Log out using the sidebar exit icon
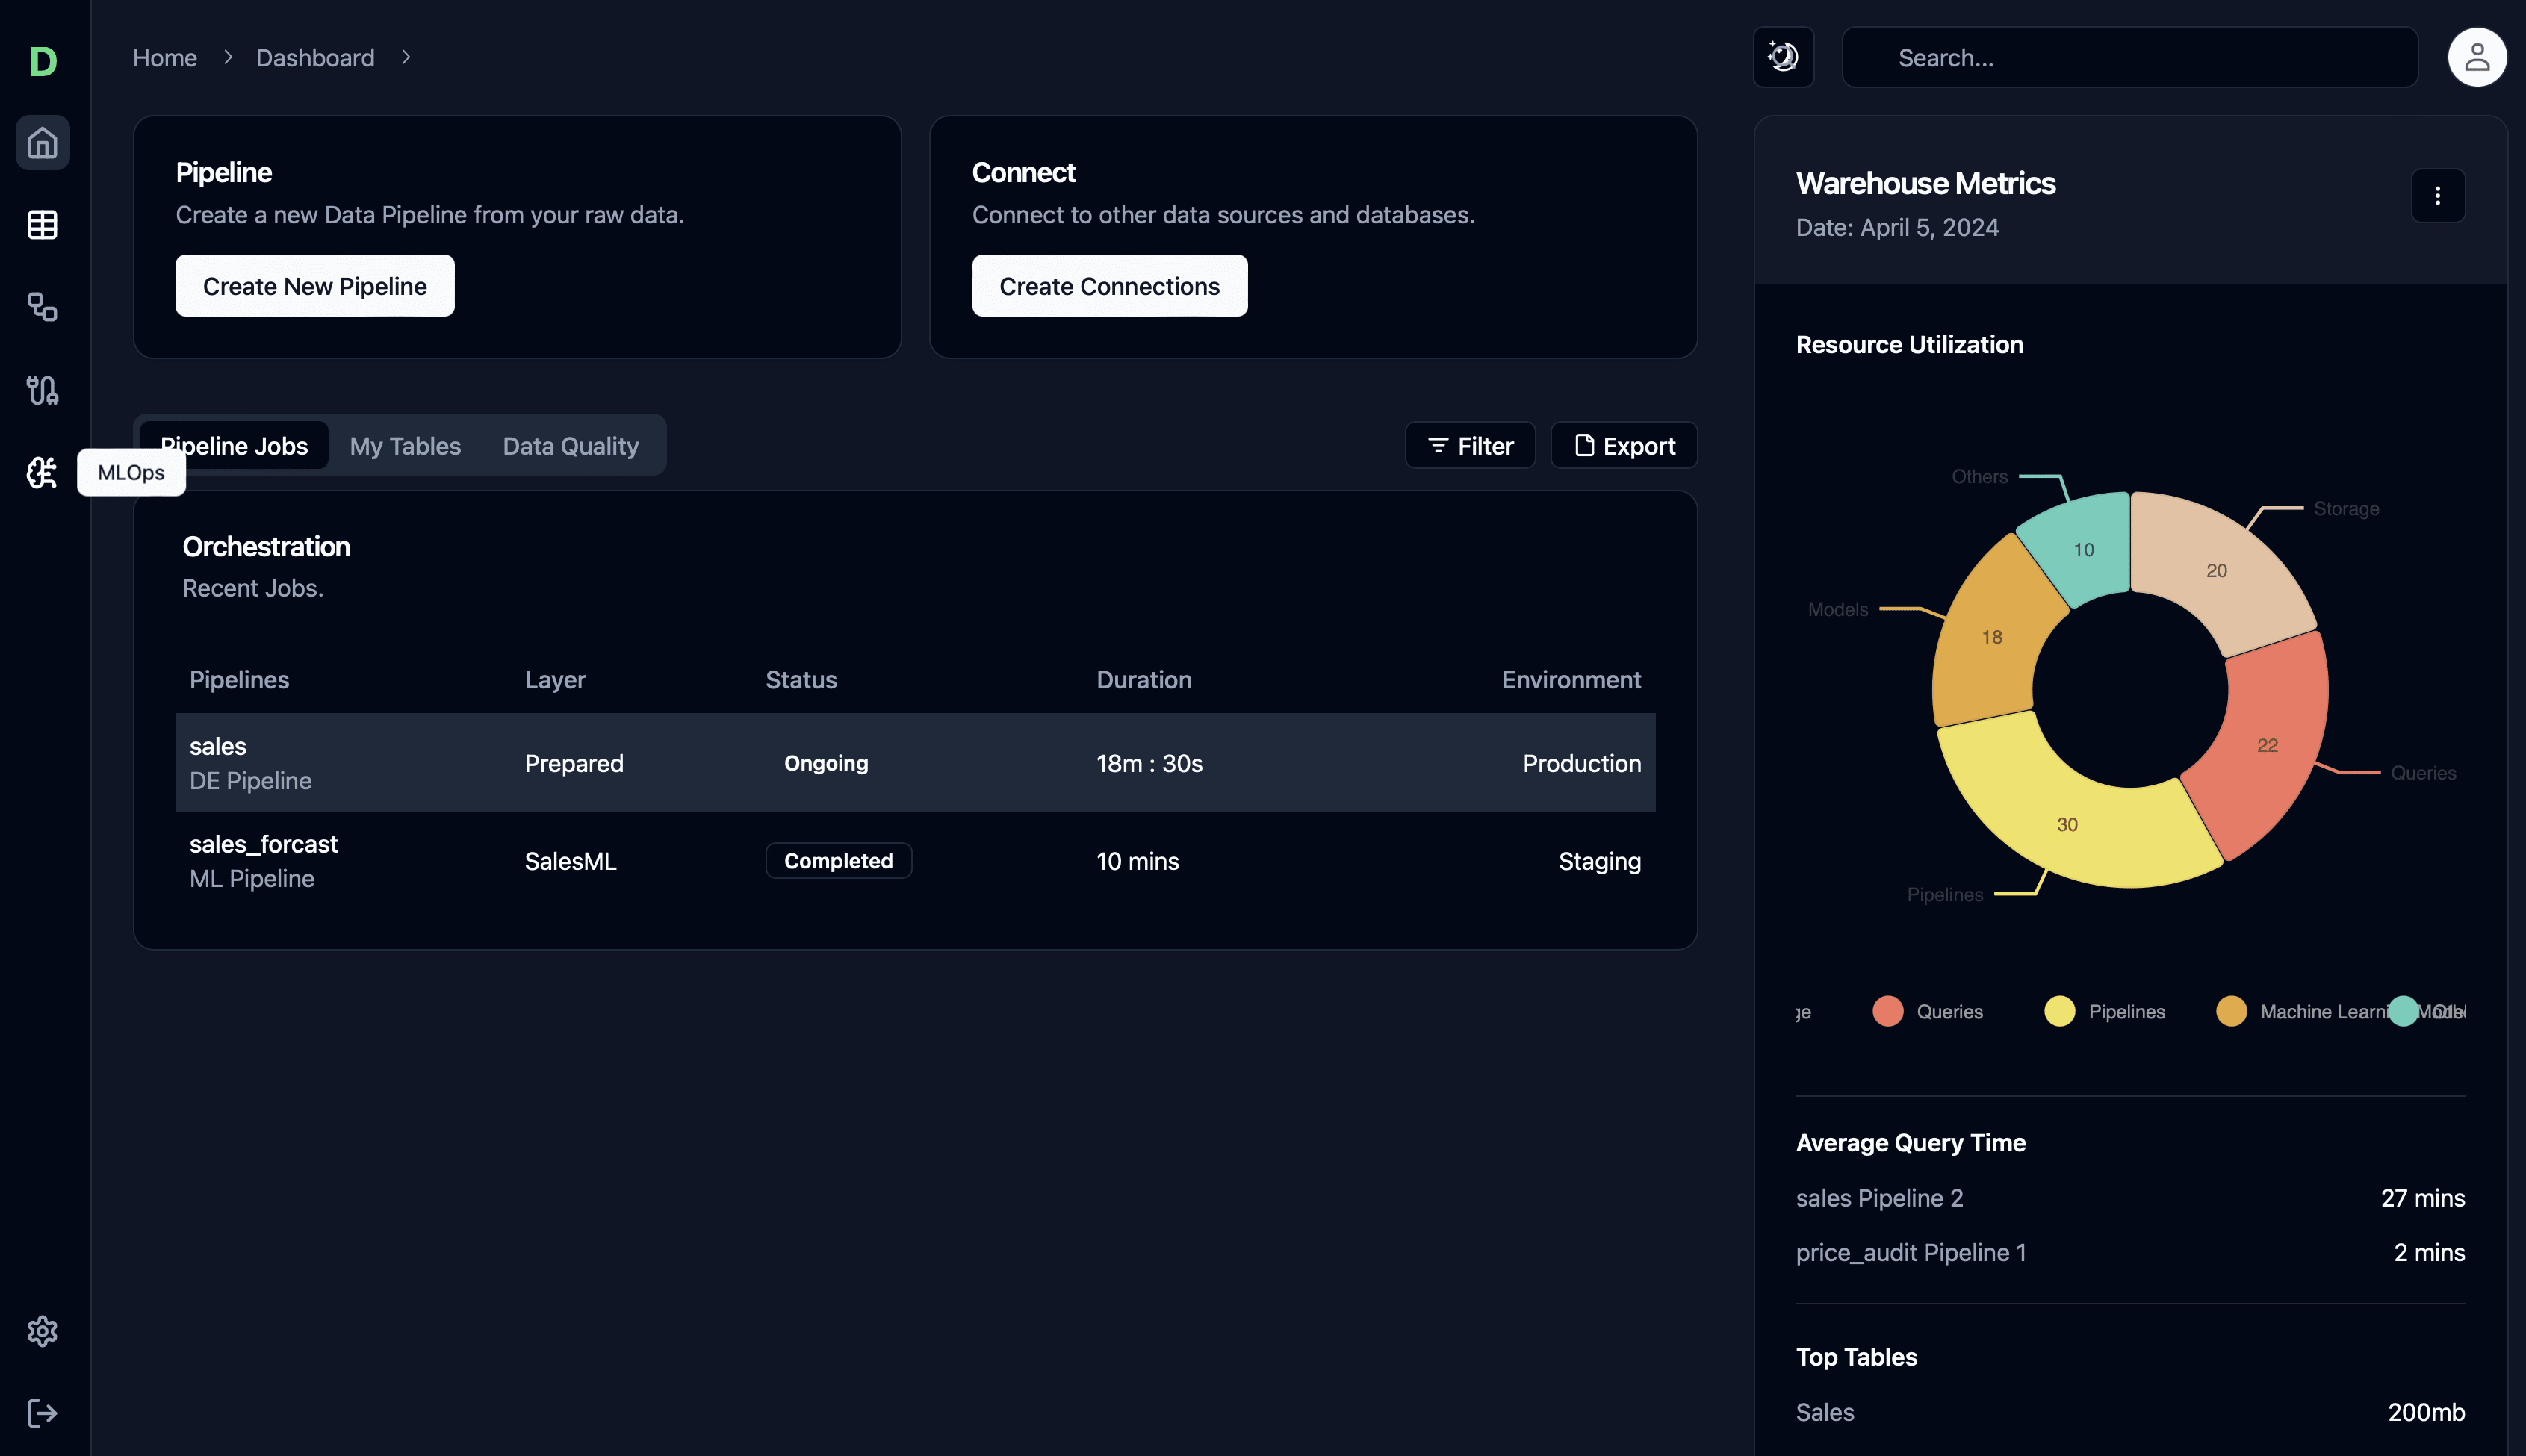This screenshot has width=2526, height=1456. 43,1412
